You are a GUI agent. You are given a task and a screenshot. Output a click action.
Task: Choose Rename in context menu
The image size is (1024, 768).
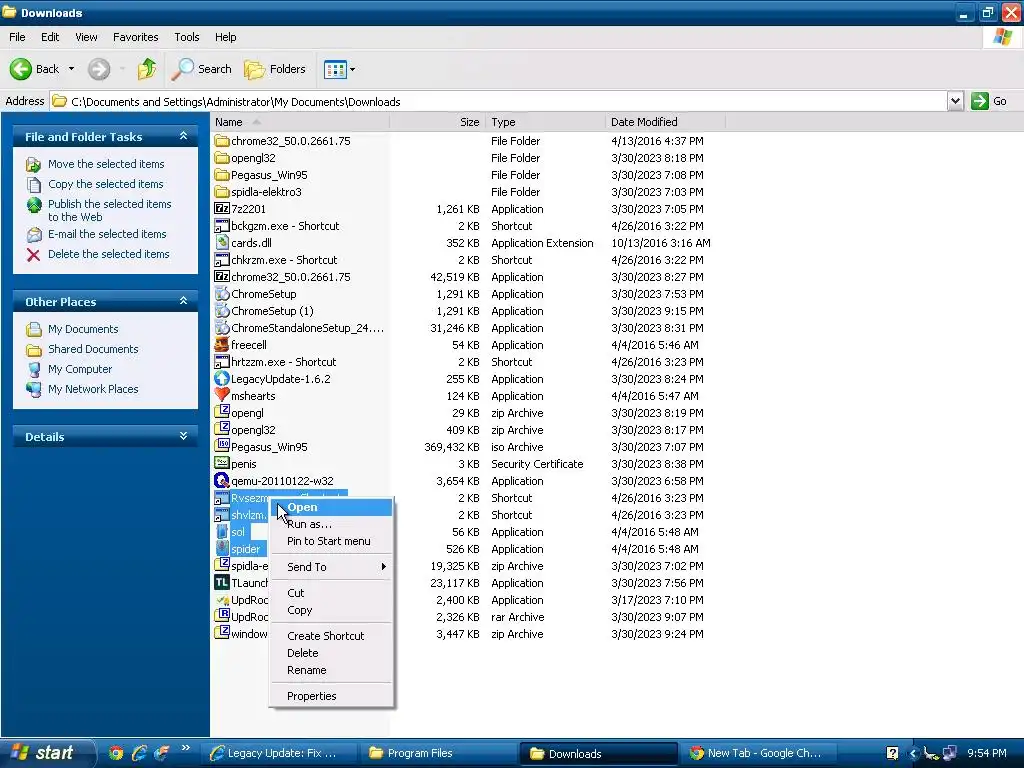(x=331, y=670)
